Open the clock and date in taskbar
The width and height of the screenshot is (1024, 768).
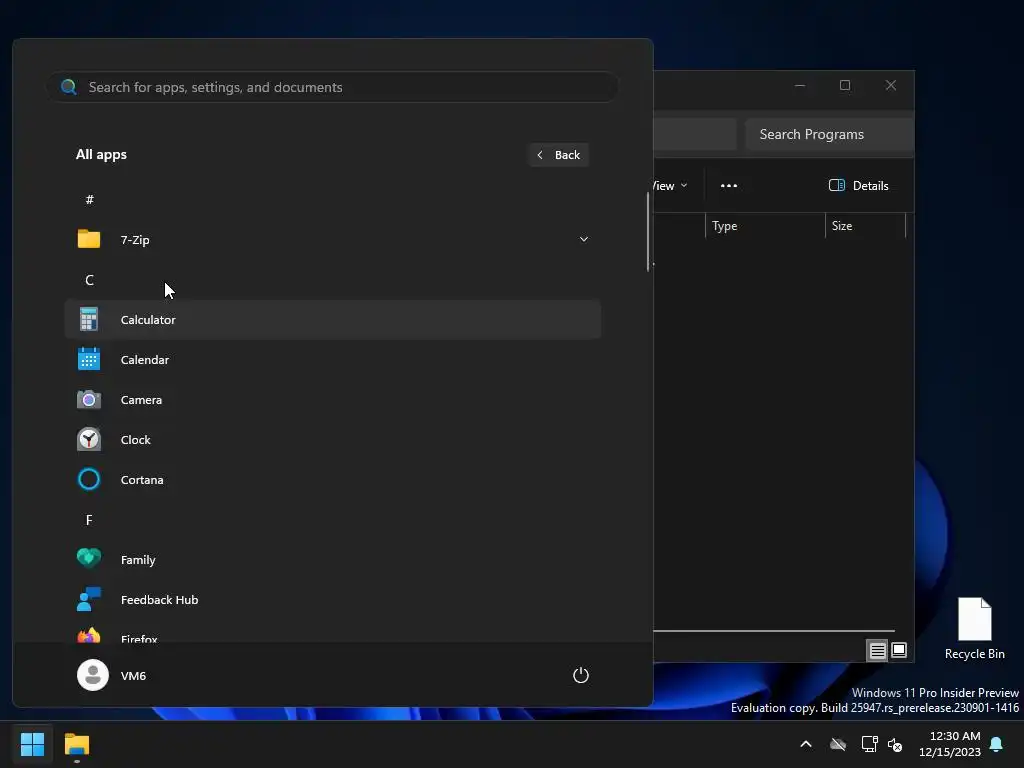950,744
